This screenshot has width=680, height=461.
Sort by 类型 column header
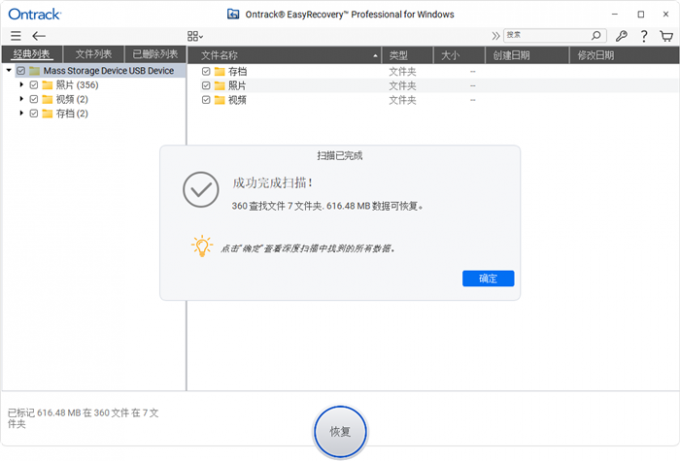click(407, 55)
